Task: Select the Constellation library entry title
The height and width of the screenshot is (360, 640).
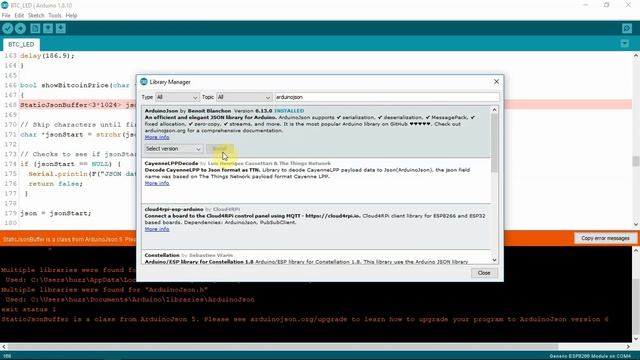Action: click(x=162, y=255)
